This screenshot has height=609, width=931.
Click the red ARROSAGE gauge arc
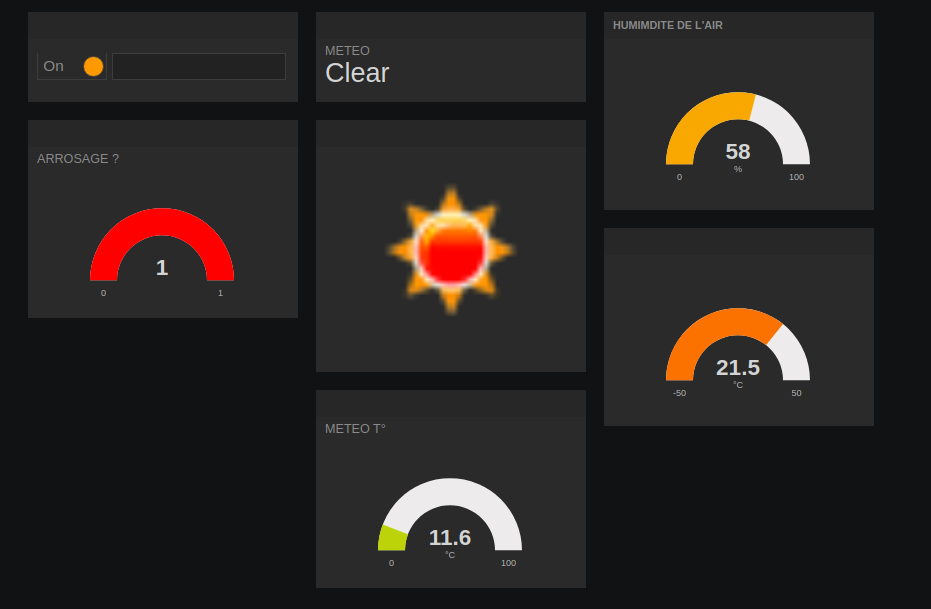click(x=162, y=222)
